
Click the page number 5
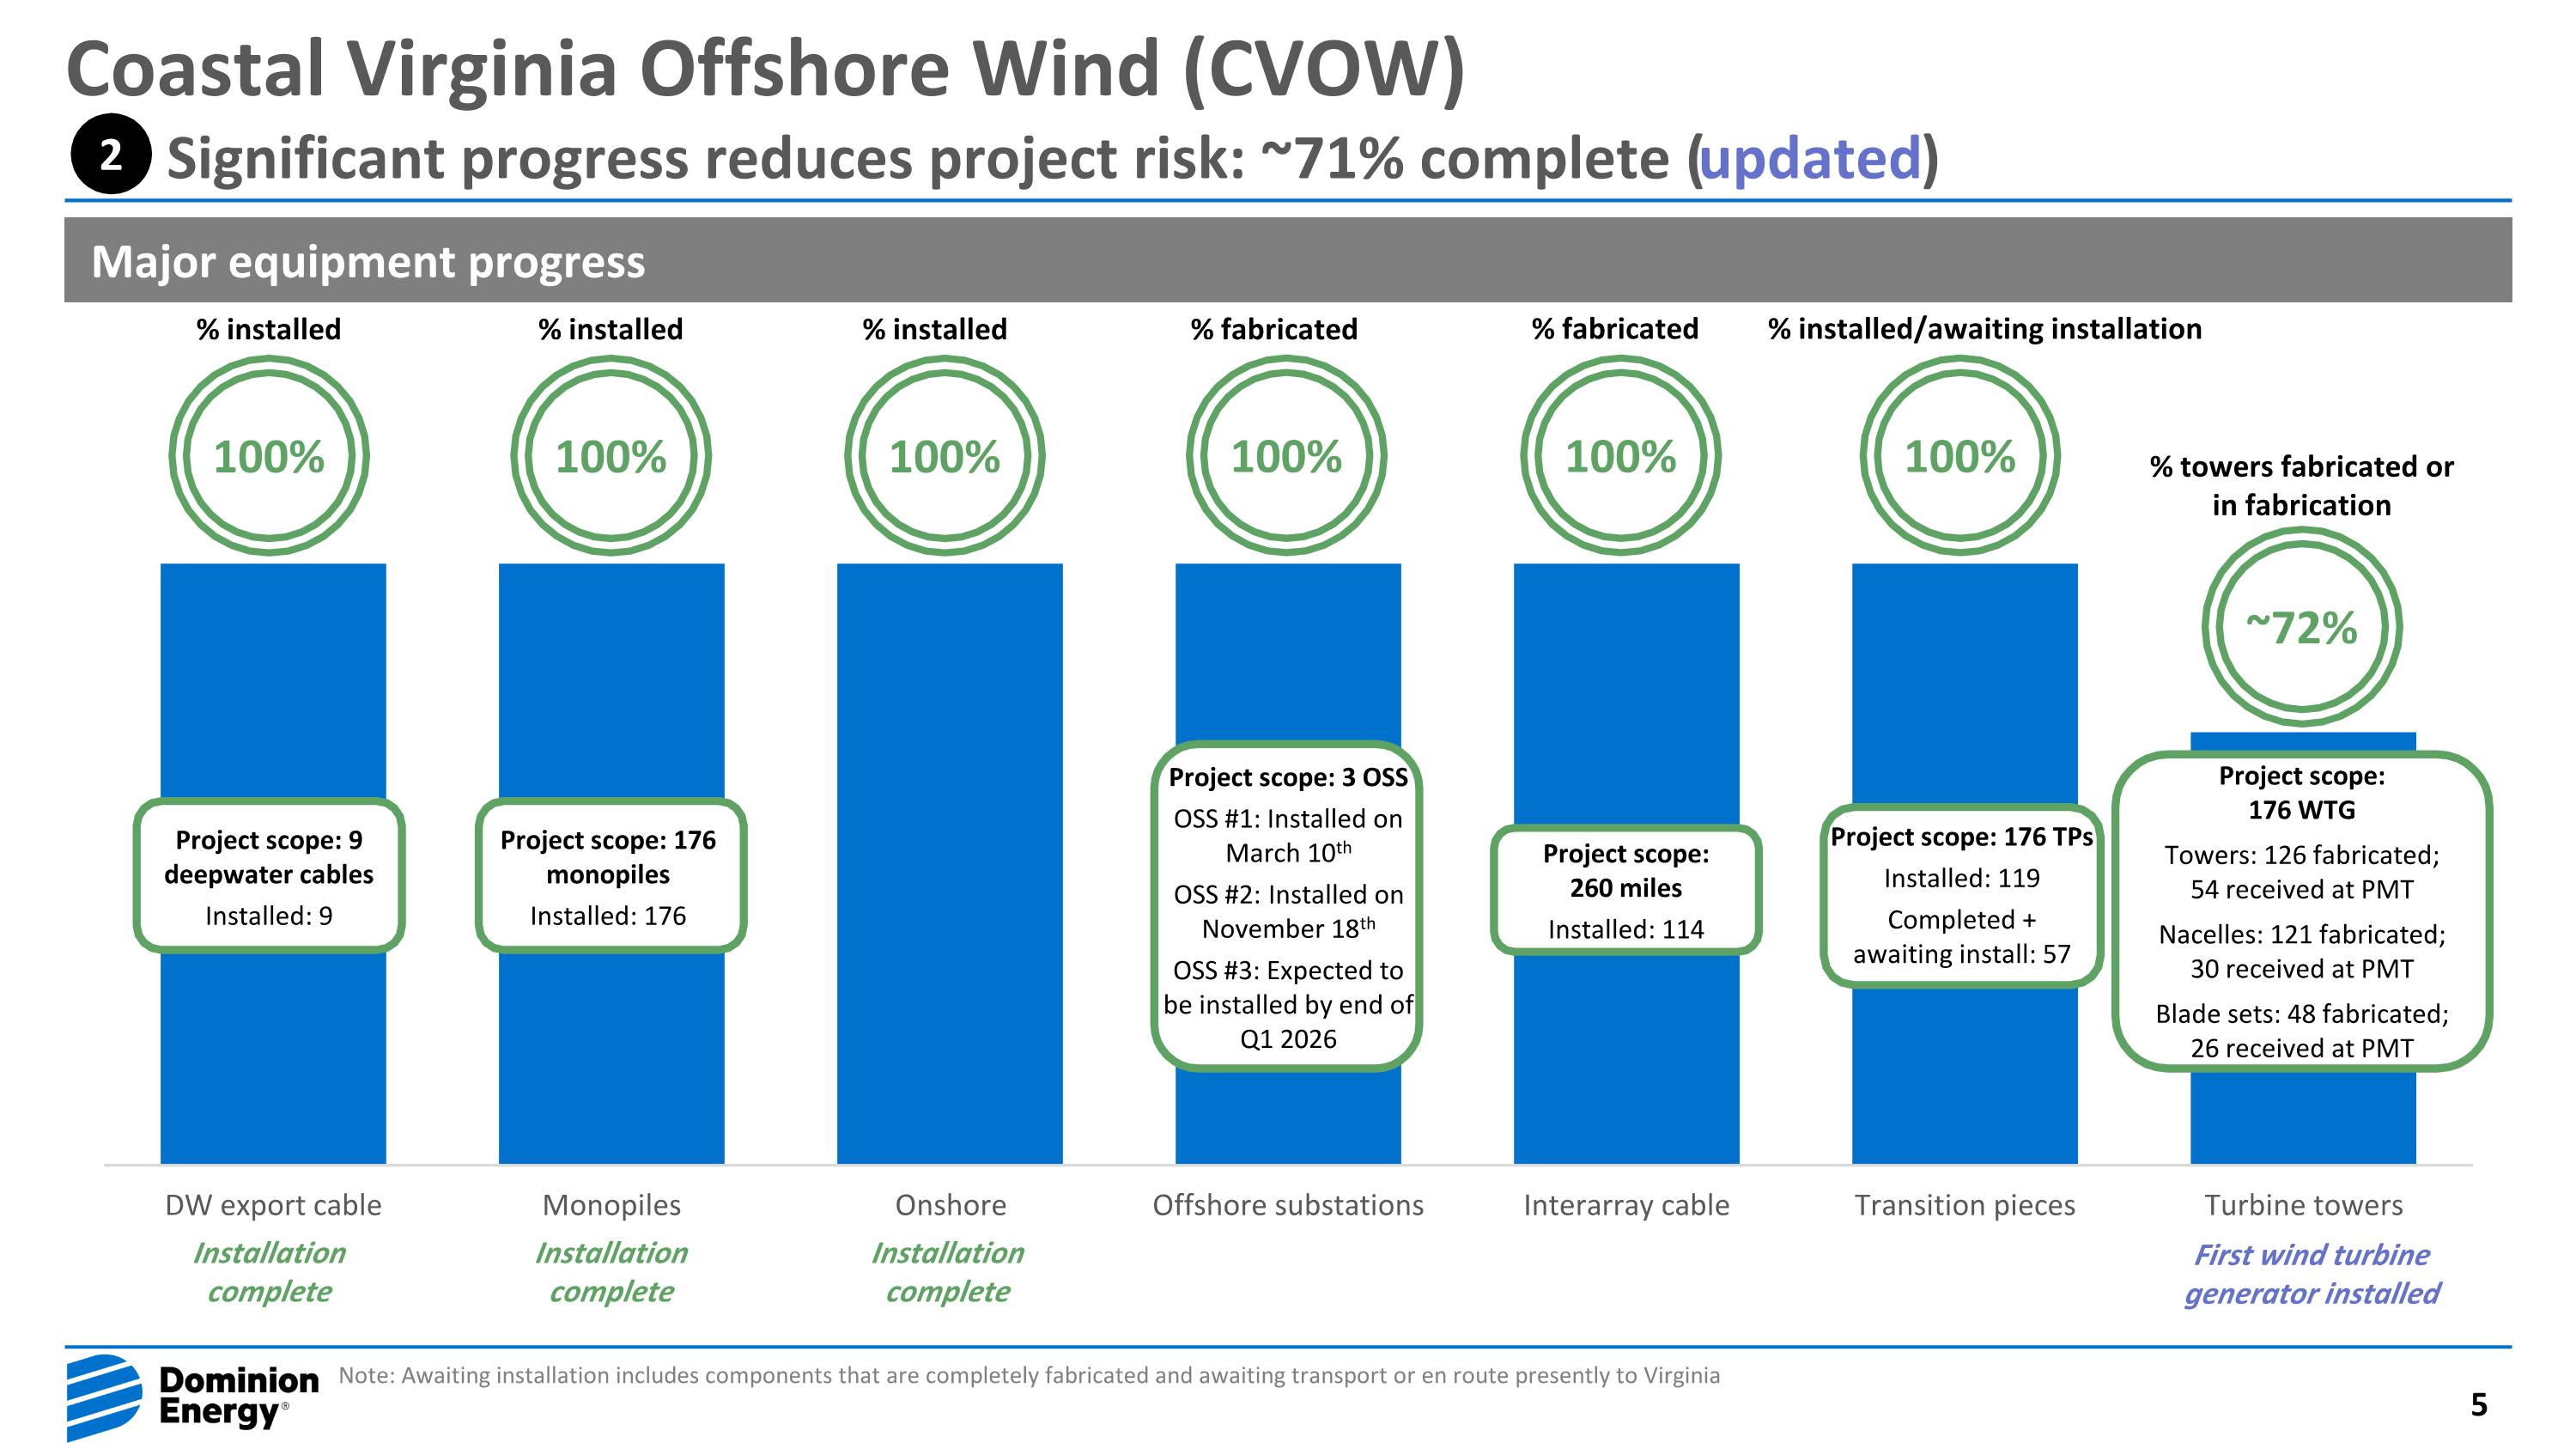(2478, 1405)
